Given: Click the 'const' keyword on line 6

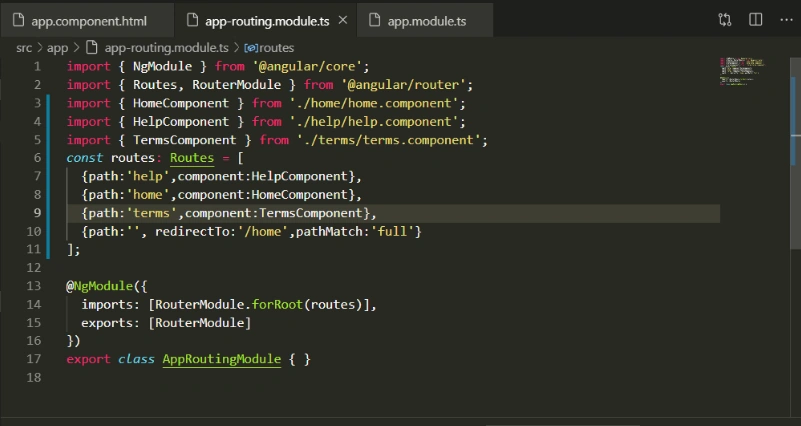Looking at the screenshot, I should tap(85, 158).
